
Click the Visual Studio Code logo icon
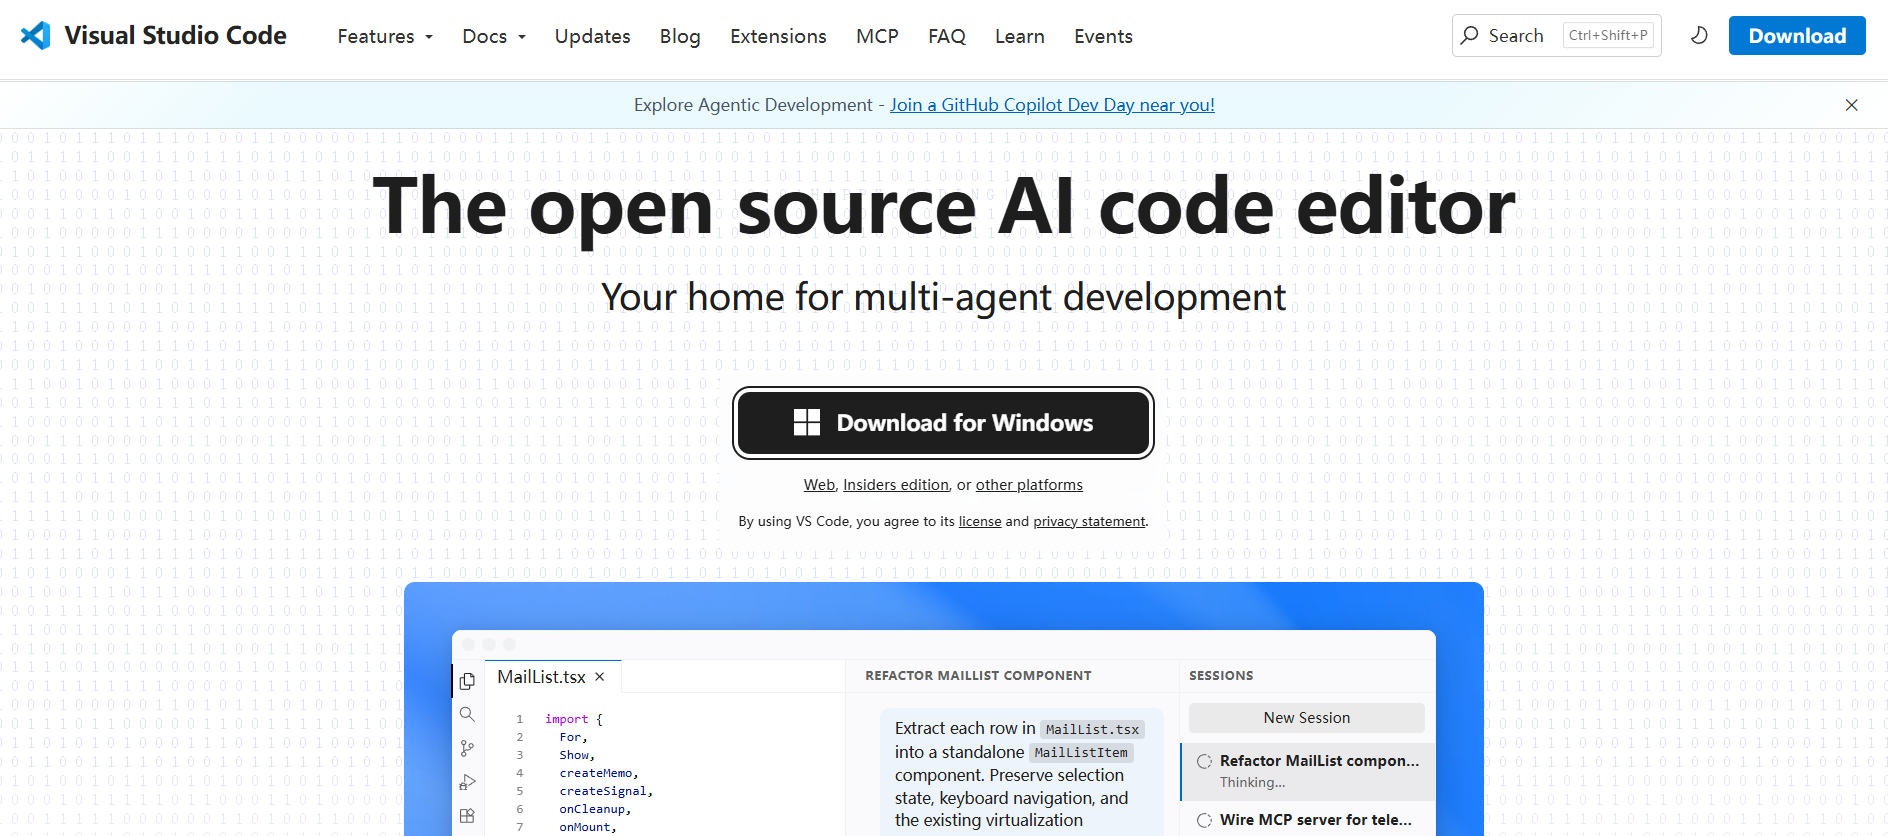[x=35, y=36]
